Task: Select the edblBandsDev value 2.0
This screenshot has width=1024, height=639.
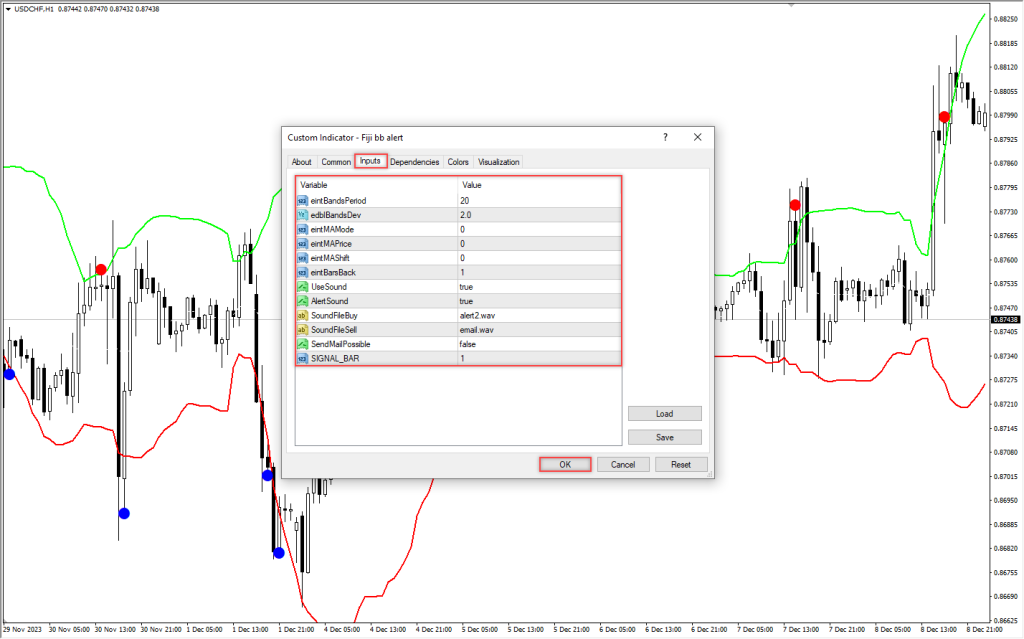Action: tap(539, 215)
